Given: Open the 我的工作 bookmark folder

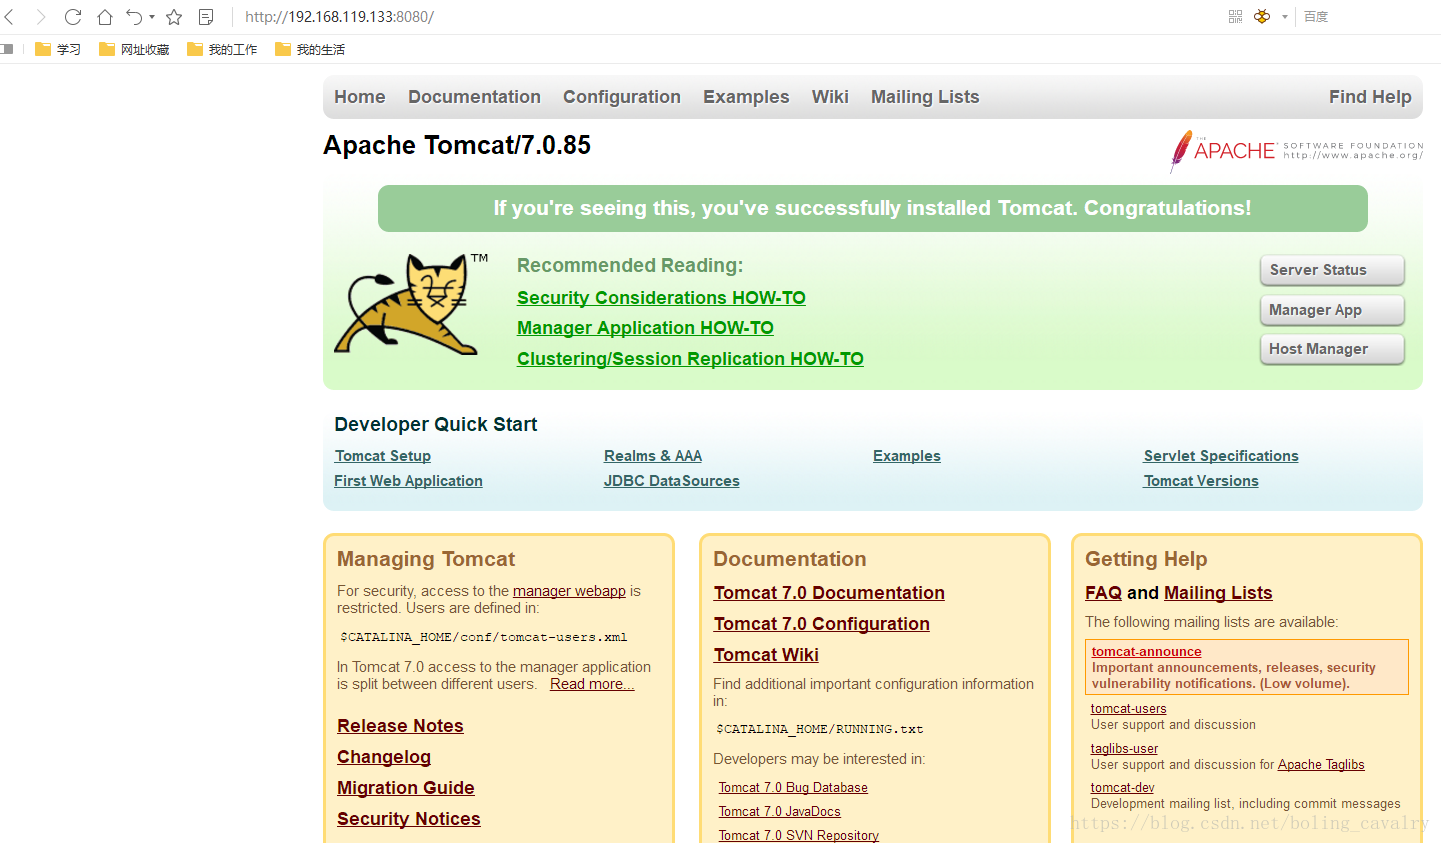Looking at the screenshot, I should (x=222, y=49).
